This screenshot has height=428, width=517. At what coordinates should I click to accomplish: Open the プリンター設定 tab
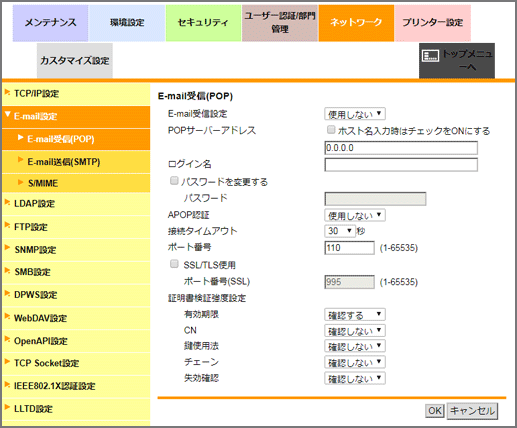click(x=432, y=23)
